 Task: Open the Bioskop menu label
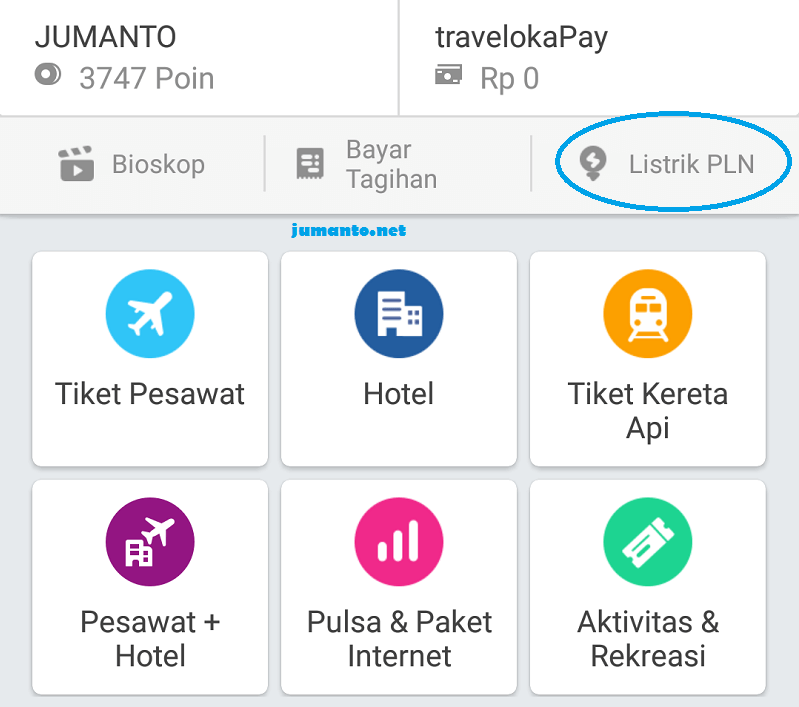point(158,164)
